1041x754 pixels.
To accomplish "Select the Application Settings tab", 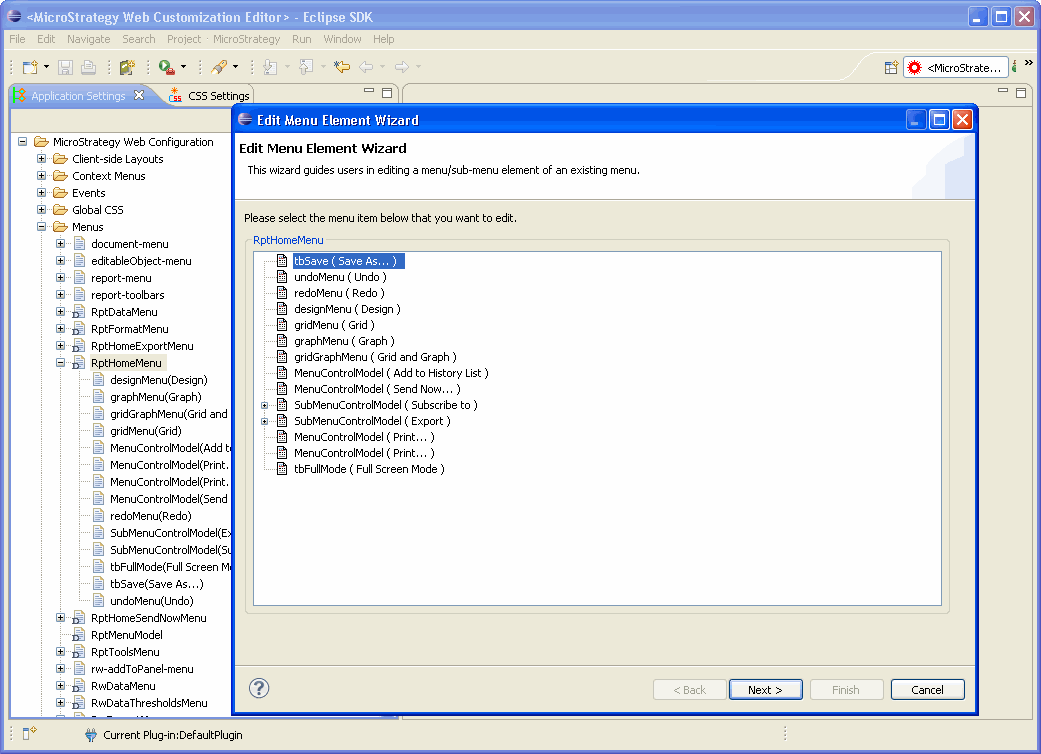I will [x=78, y=96].
